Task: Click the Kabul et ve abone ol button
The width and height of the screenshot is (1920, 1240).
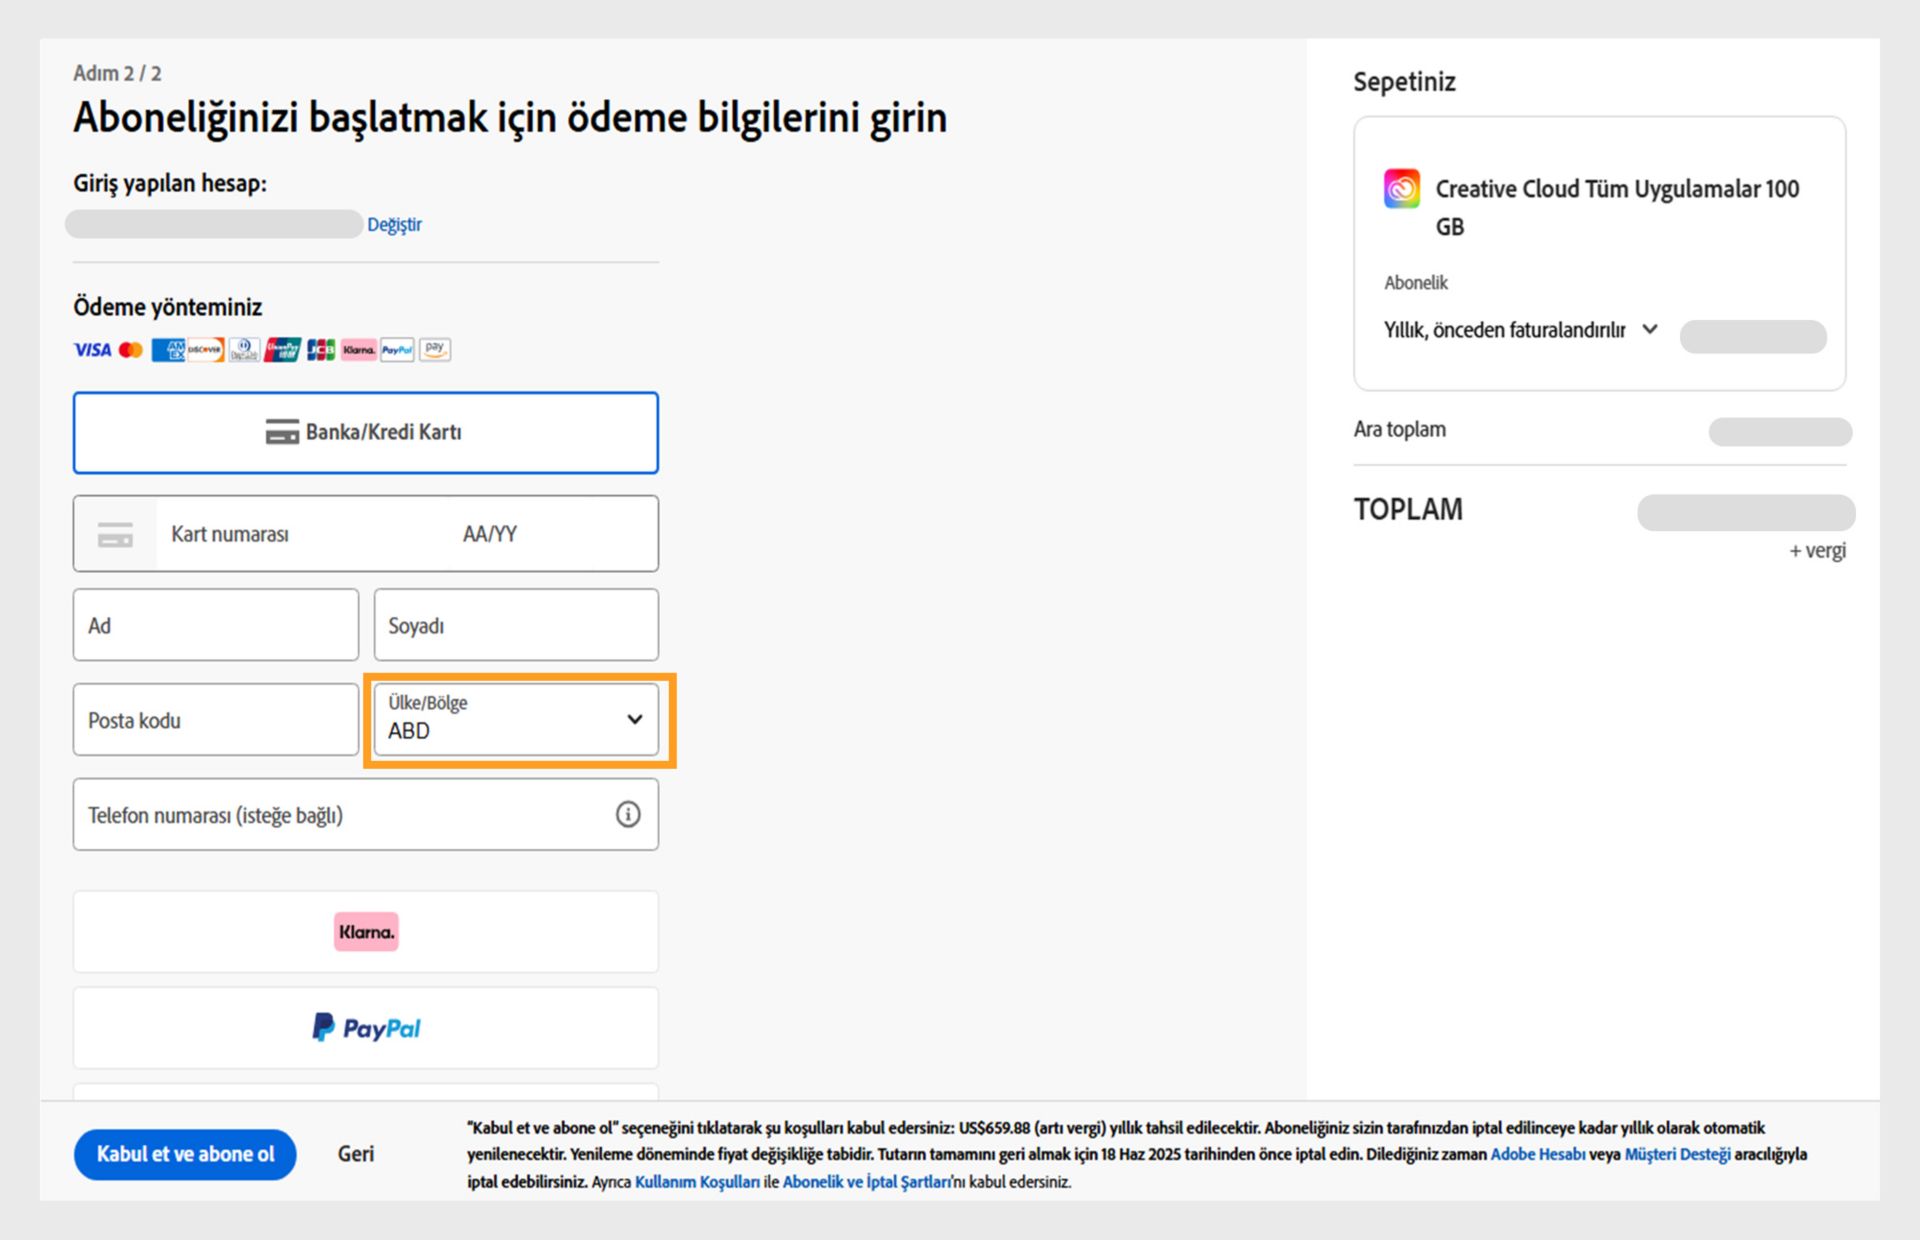Action: tap(185, 1154)
